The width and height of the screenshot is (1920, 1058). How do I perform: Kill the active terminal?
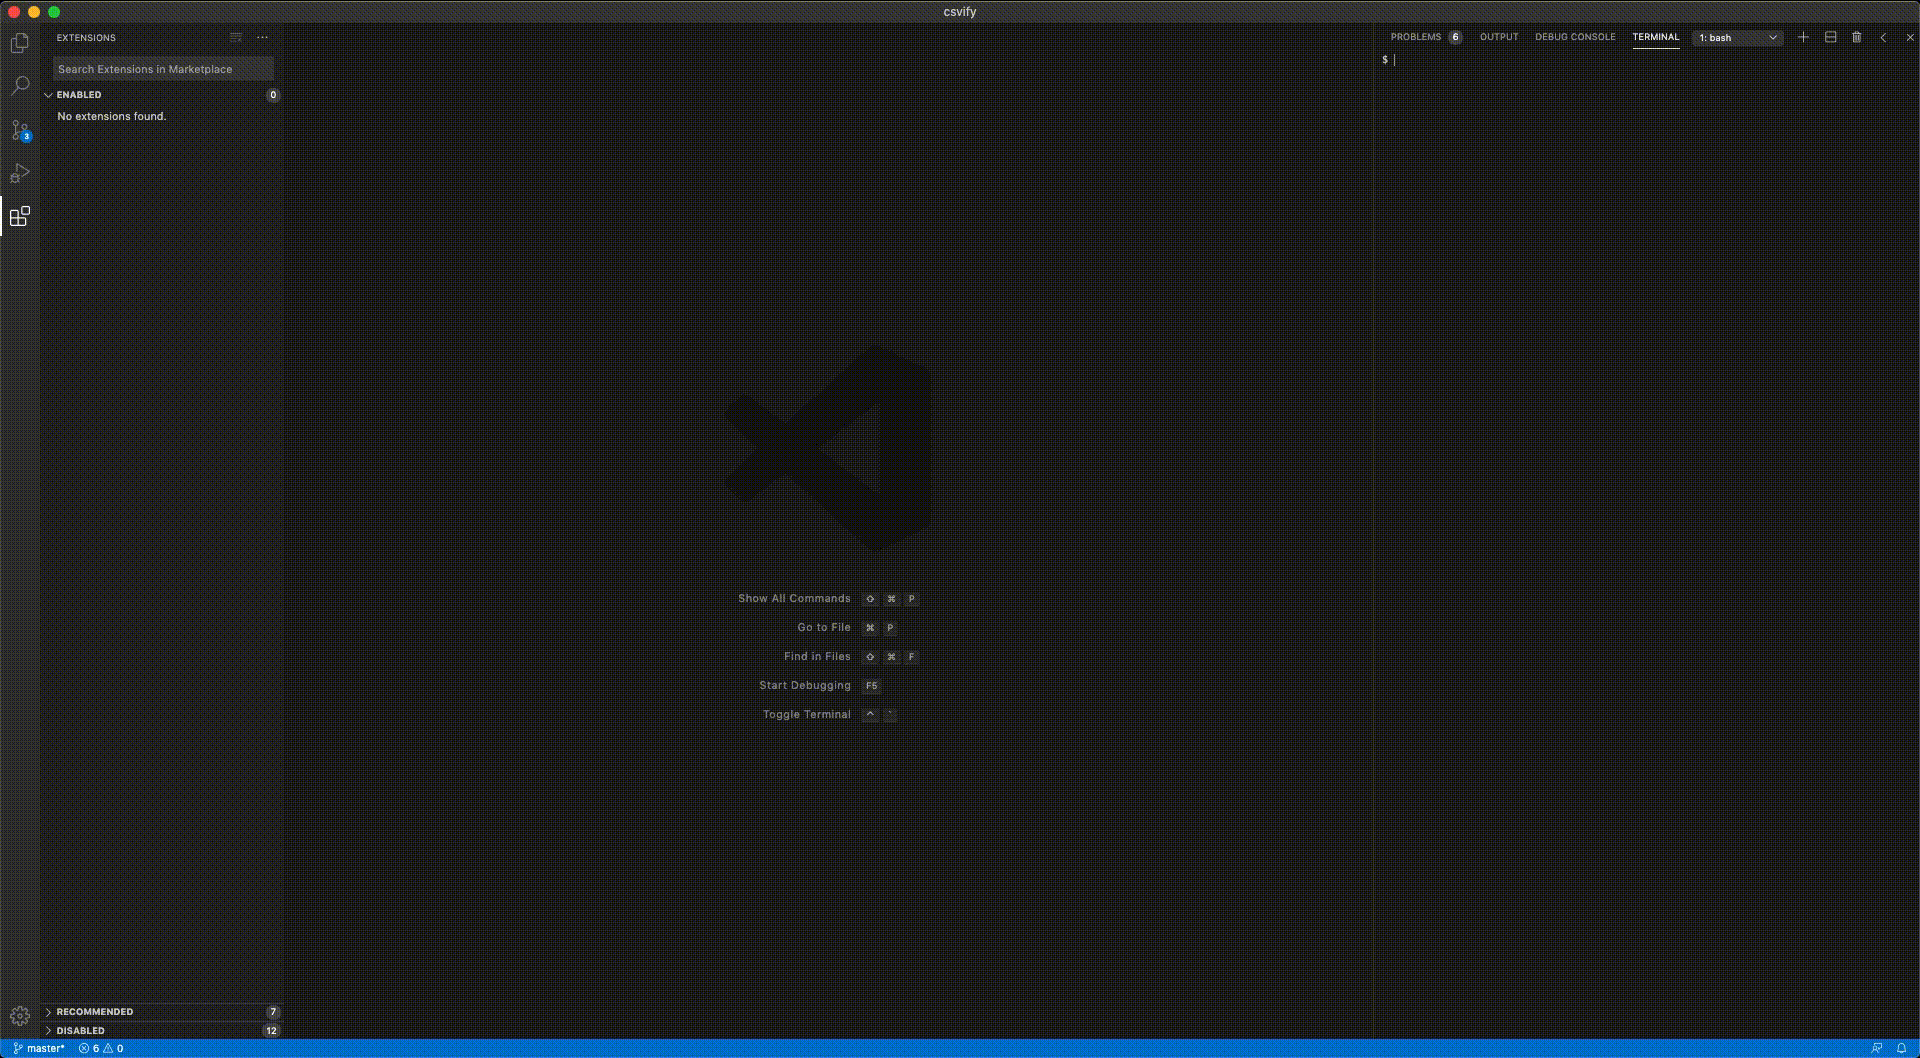(x=1857, y=37)
